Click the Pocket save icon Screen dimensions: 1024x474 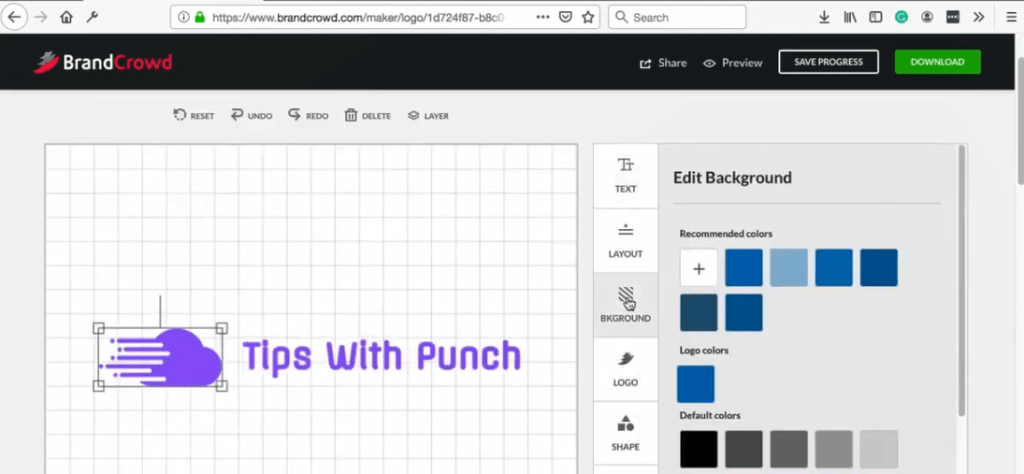(x=566, y=17)
